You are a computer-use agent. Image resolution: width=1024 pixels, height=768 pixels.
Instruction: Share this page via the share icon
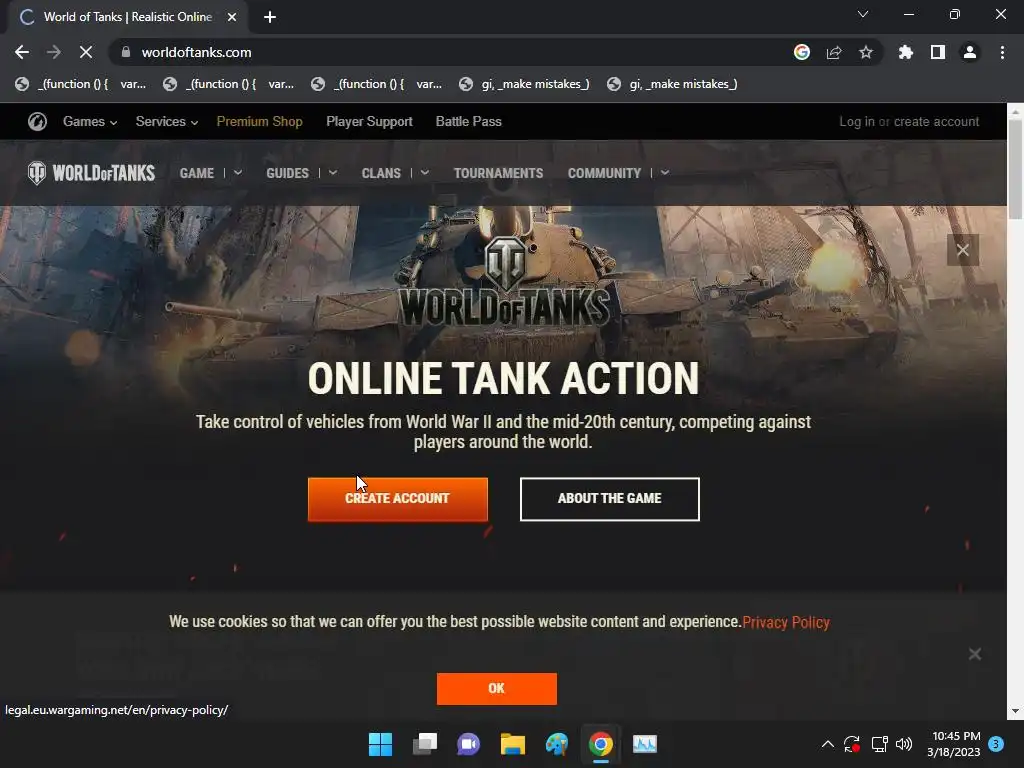pyautogui.click(x=834, y=52)
